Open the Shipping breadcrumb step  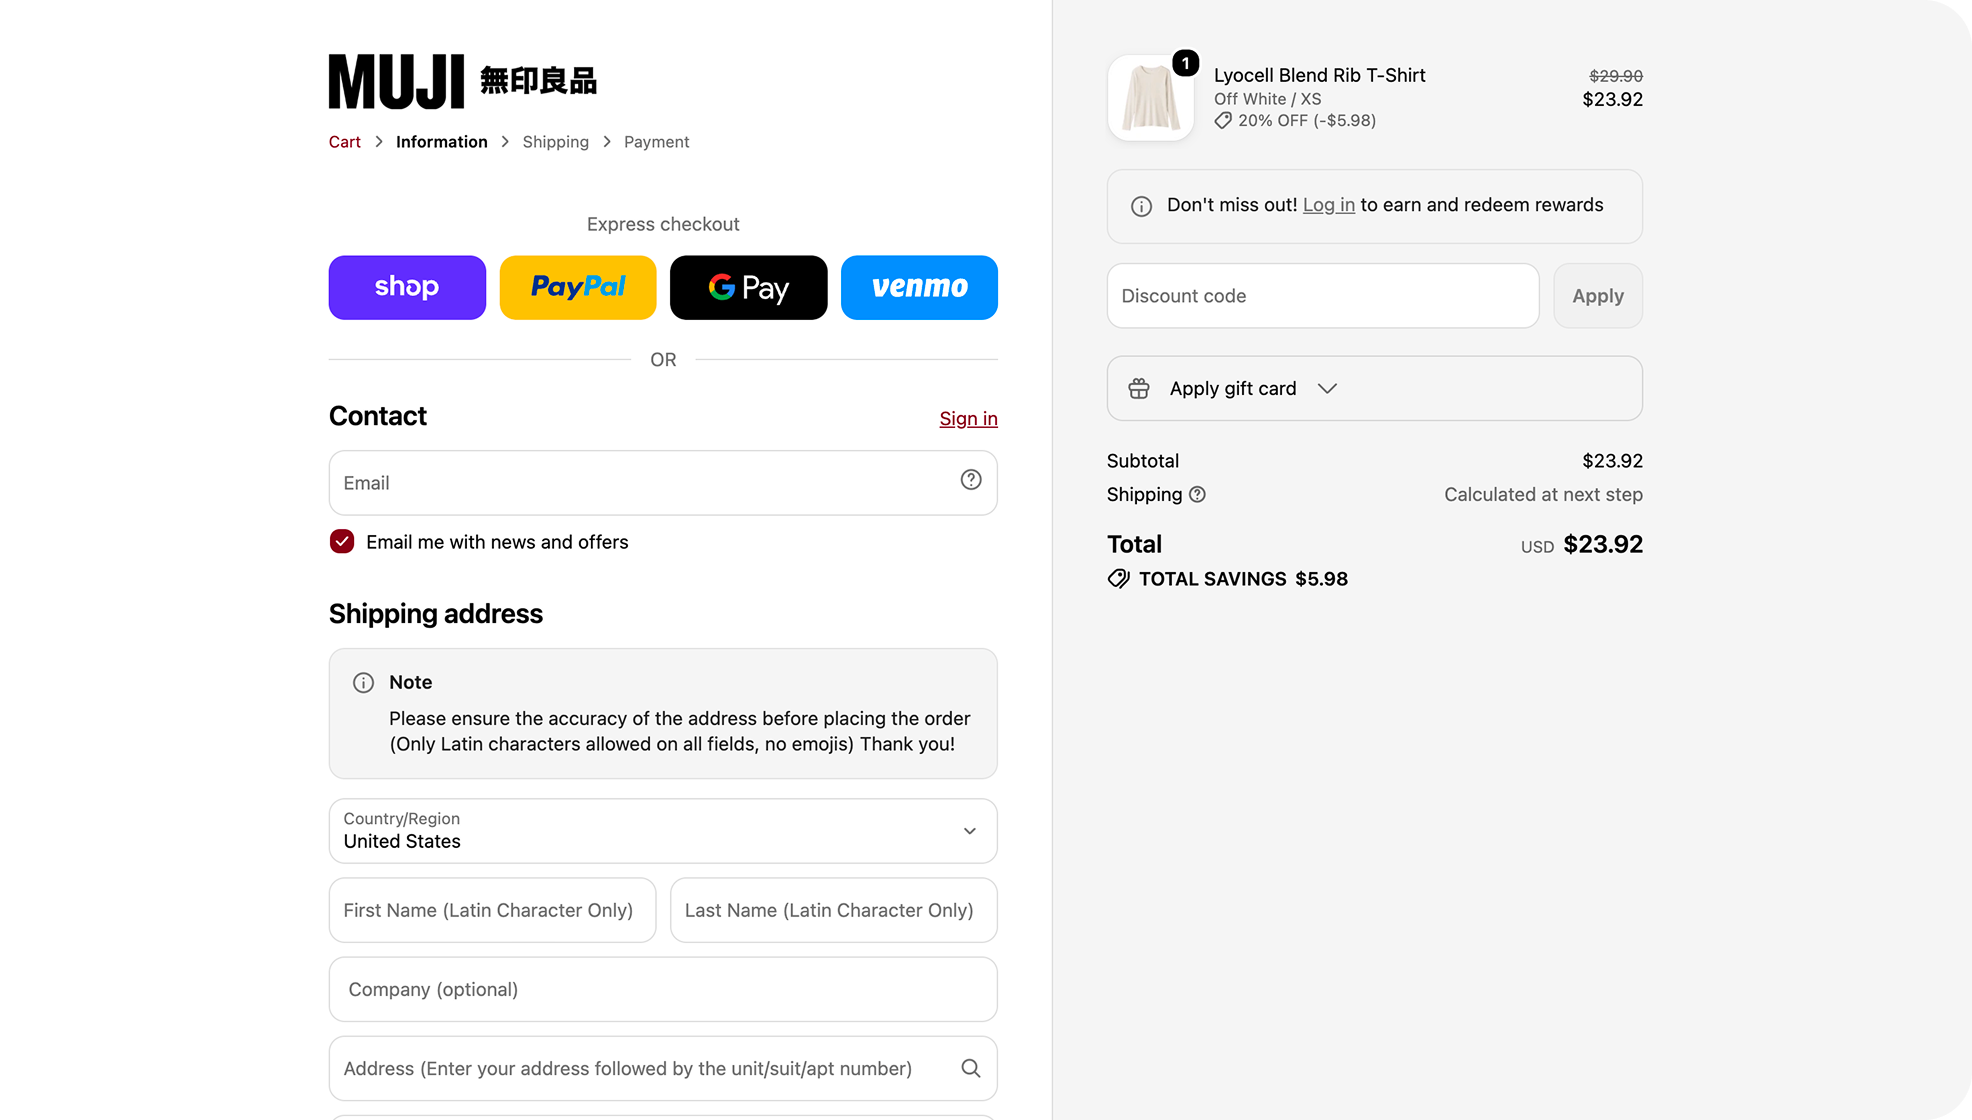[x=556, y=142]
